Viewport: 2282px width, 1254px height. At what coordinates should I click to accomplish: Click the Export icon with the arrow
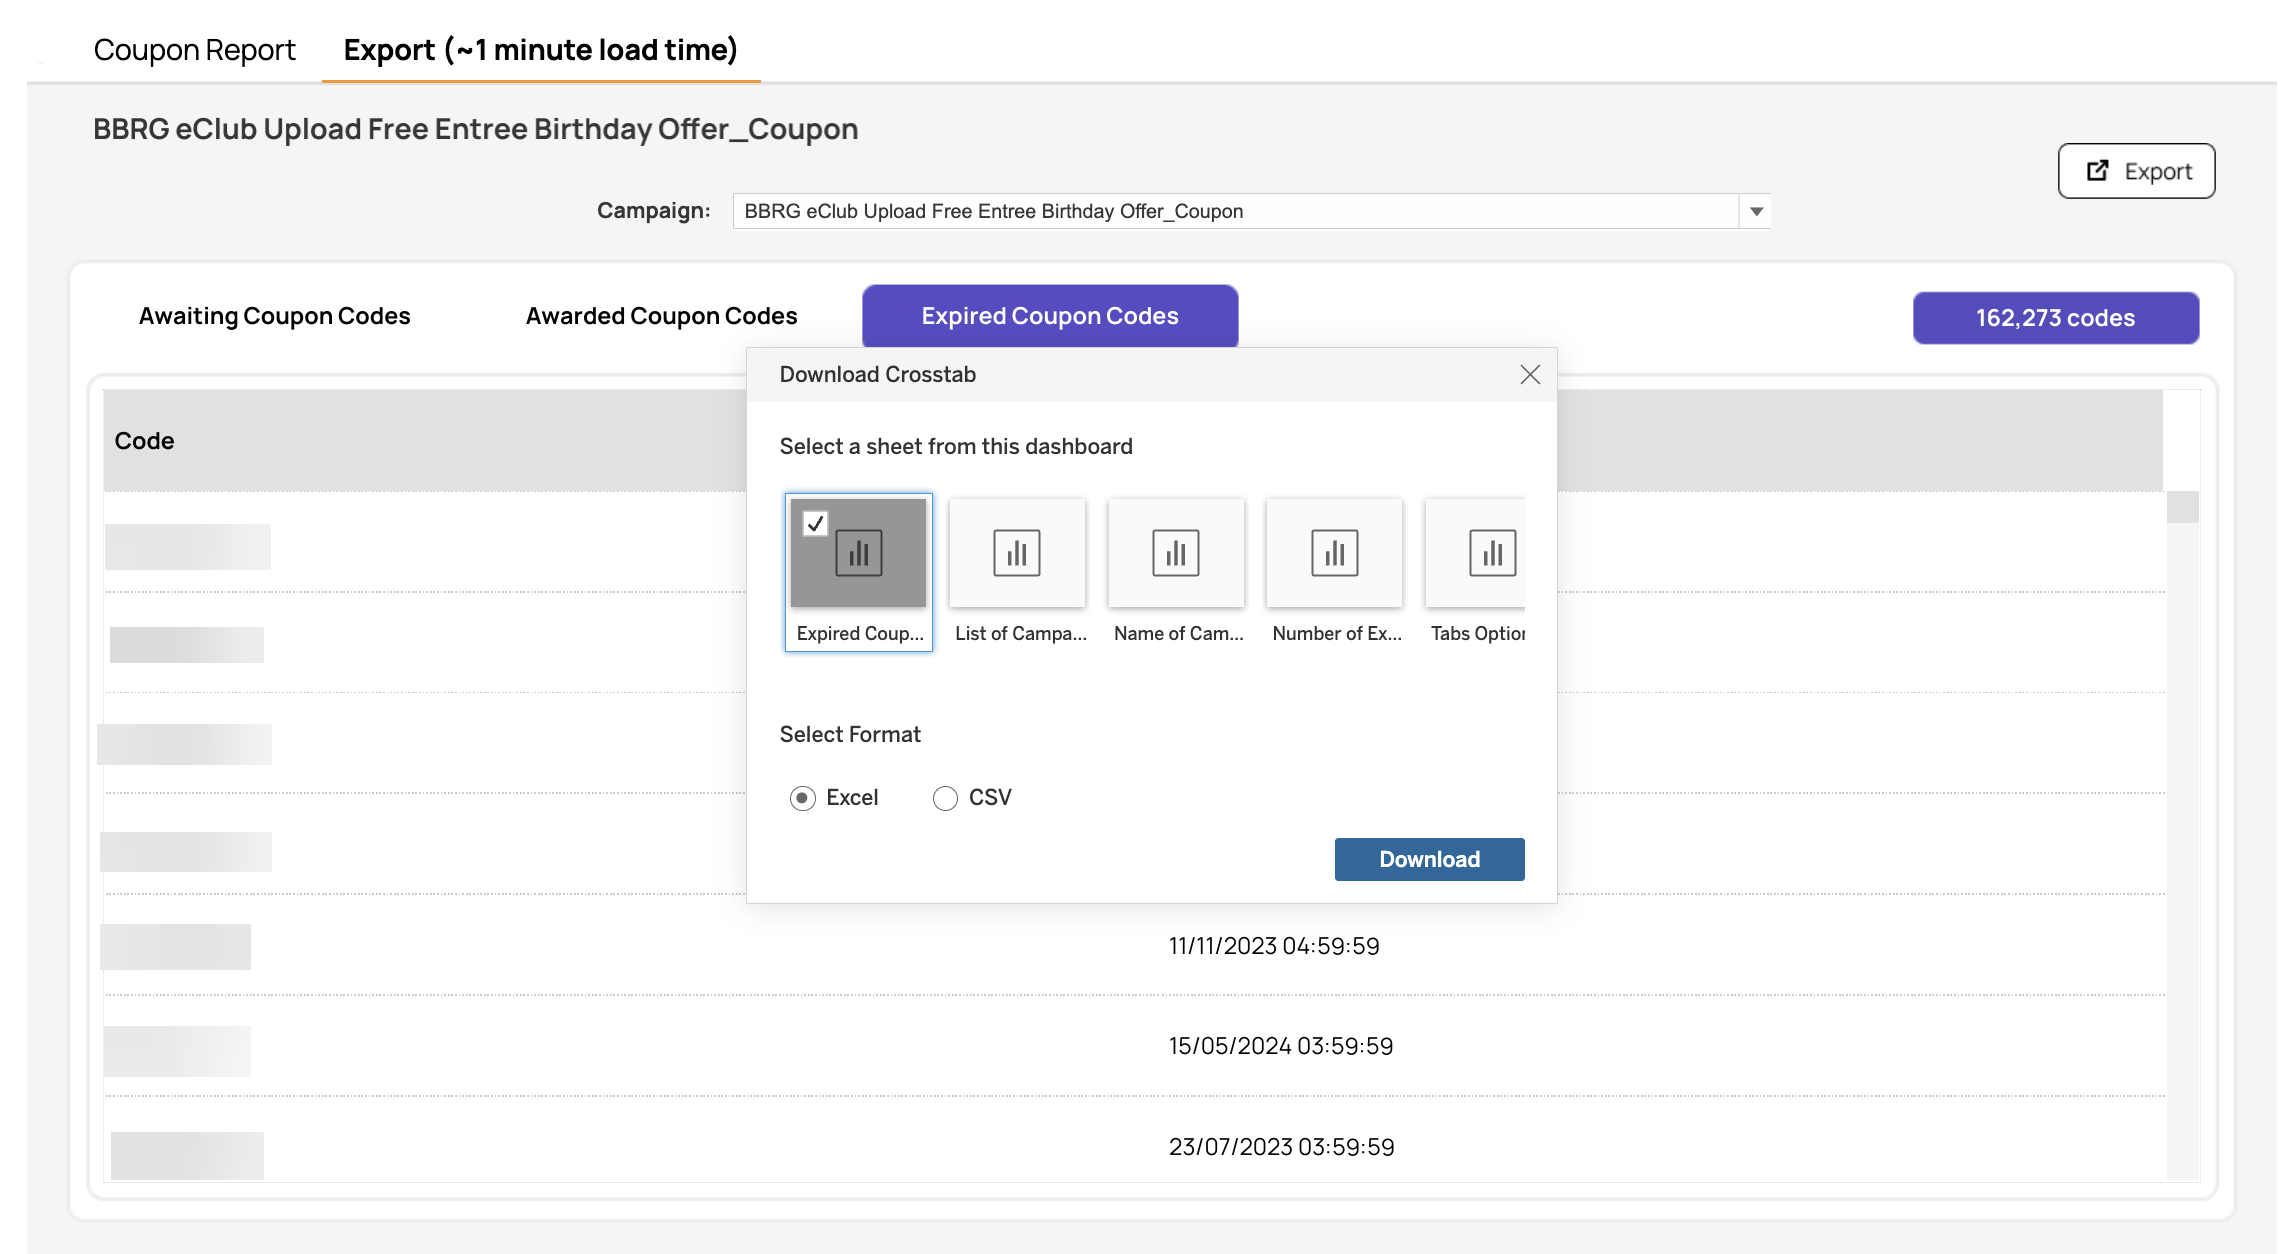2097,171
